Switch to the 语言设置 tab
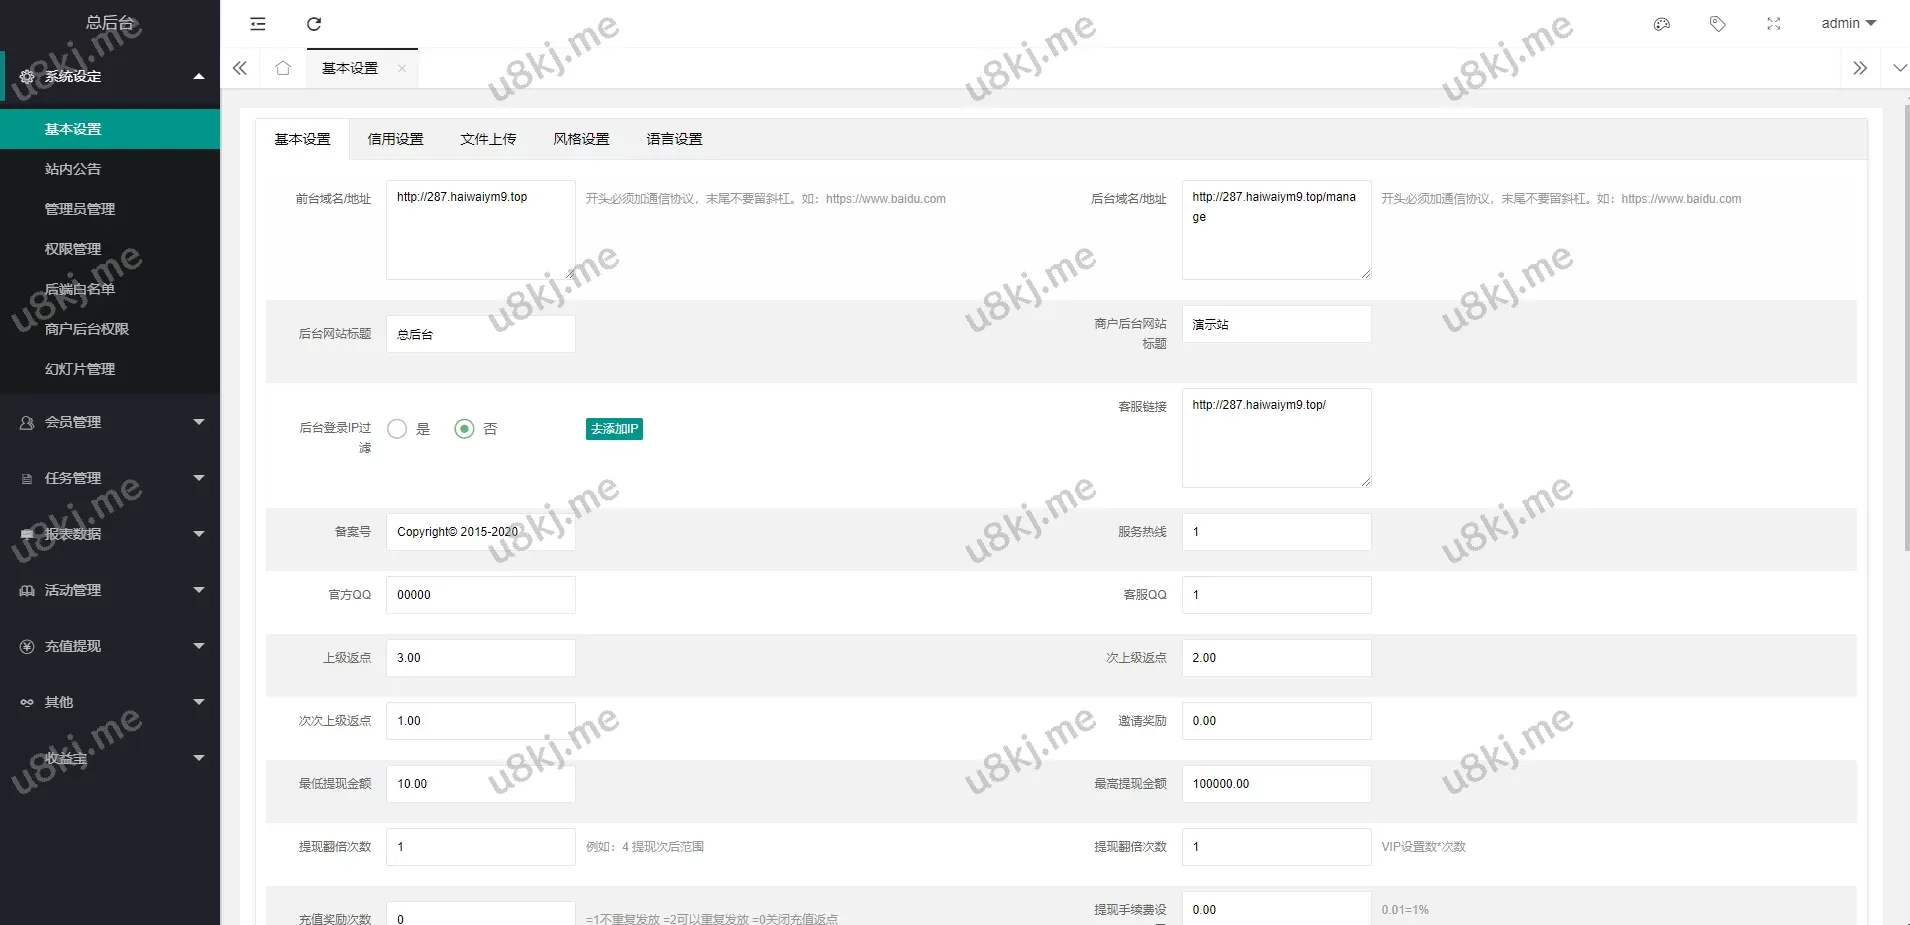Image resolution: width=1910 pixels, height=925 pixels. coord(674,139)
